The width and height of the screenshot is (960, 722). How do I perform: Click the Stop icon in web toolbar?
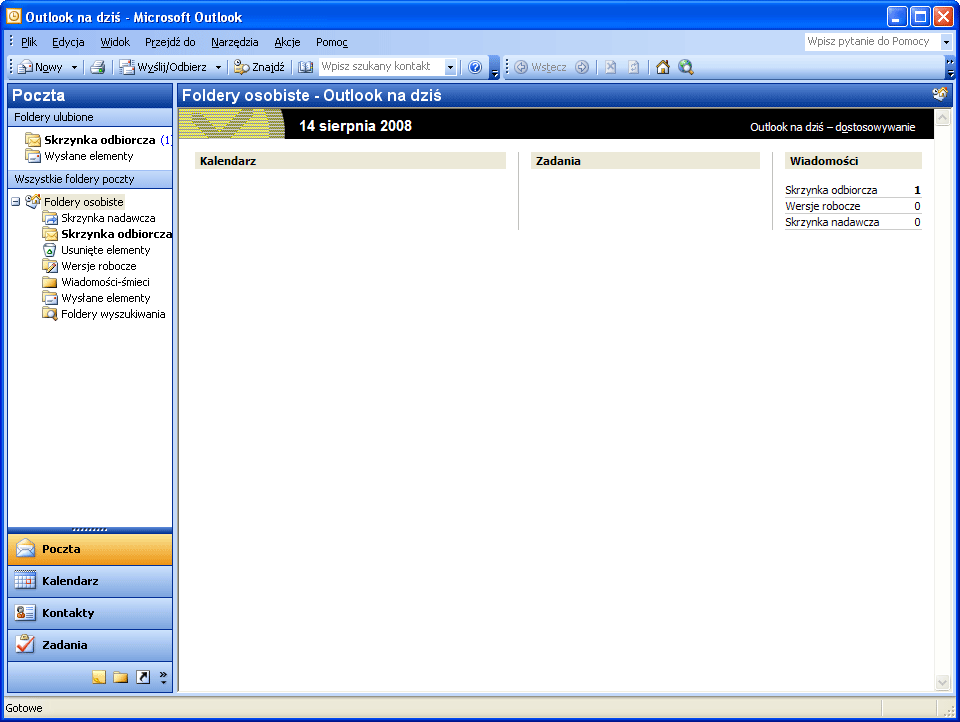[x=610, y=67]
